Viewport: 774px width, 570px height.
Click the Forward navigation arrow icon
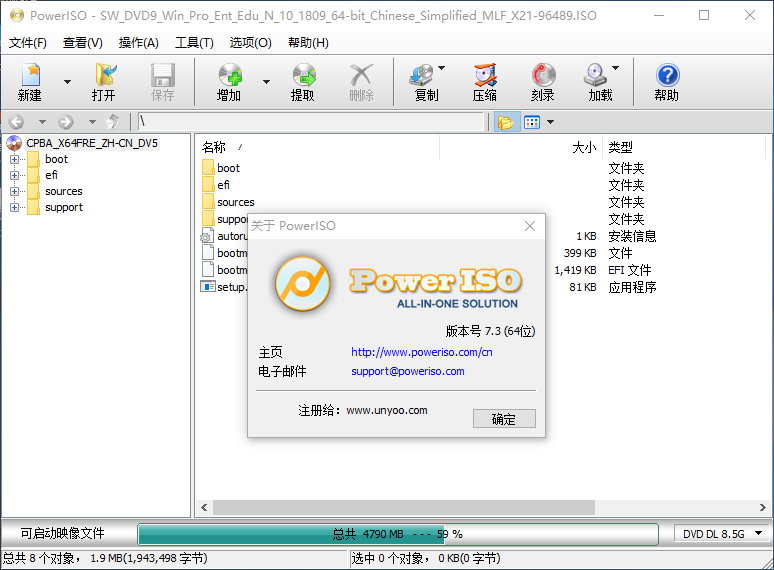coord(66,121)
